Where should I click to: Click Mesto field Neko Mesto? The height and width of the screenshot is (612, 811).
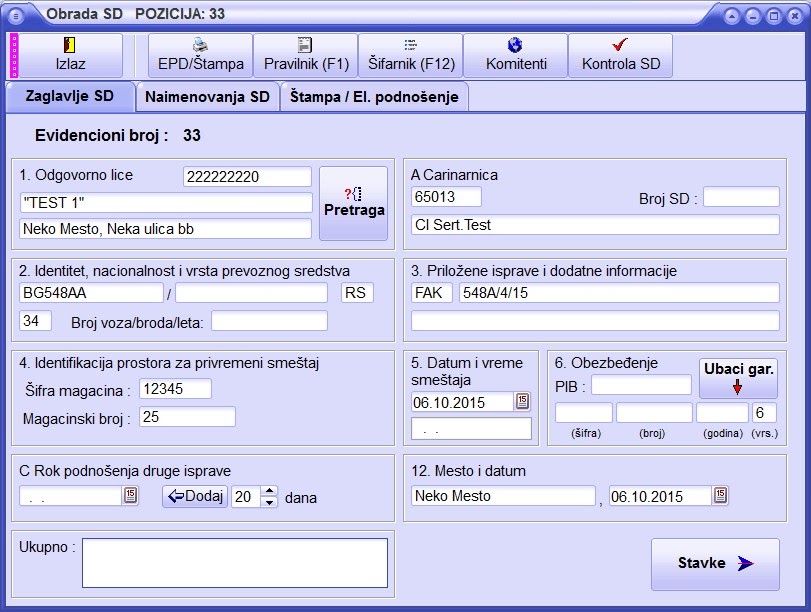(x=503, y=496)
